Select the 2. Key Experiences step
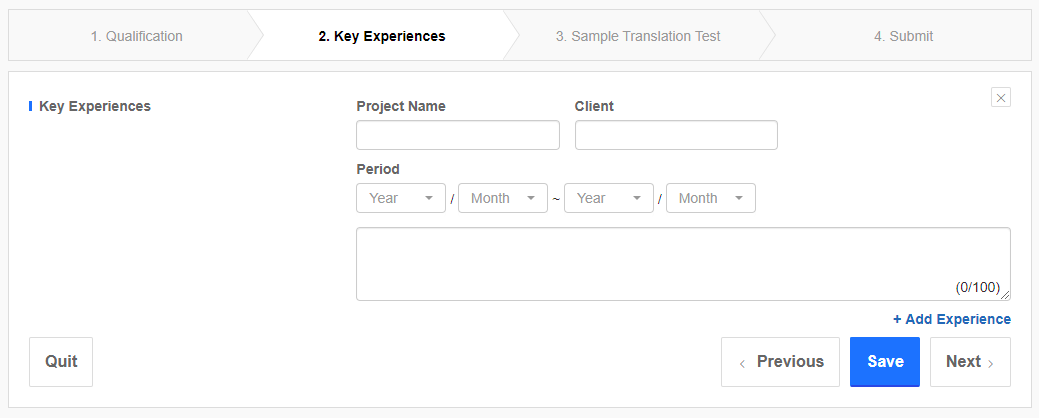 (382, 36)
